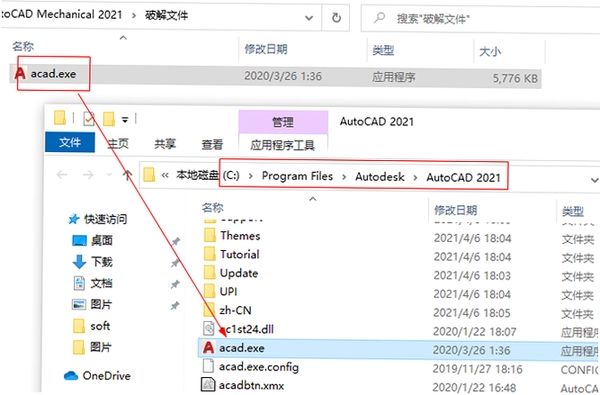Switch to the 查看 ribbon tab
The width and height of the screenshot is (600, 395).
coord(212,145)
